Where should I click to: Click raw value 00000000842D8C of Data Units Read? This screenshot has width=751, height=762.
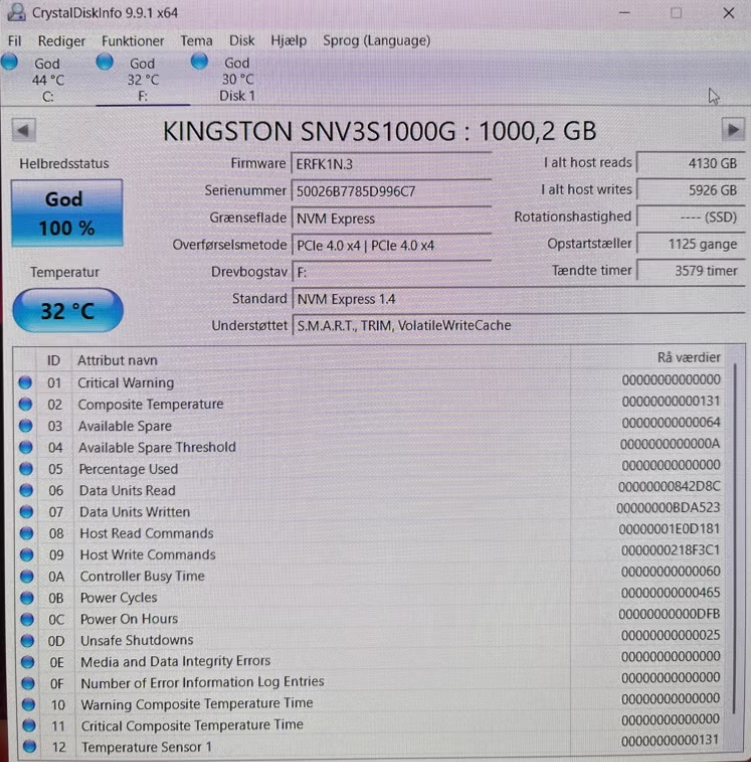pos(669,486)
